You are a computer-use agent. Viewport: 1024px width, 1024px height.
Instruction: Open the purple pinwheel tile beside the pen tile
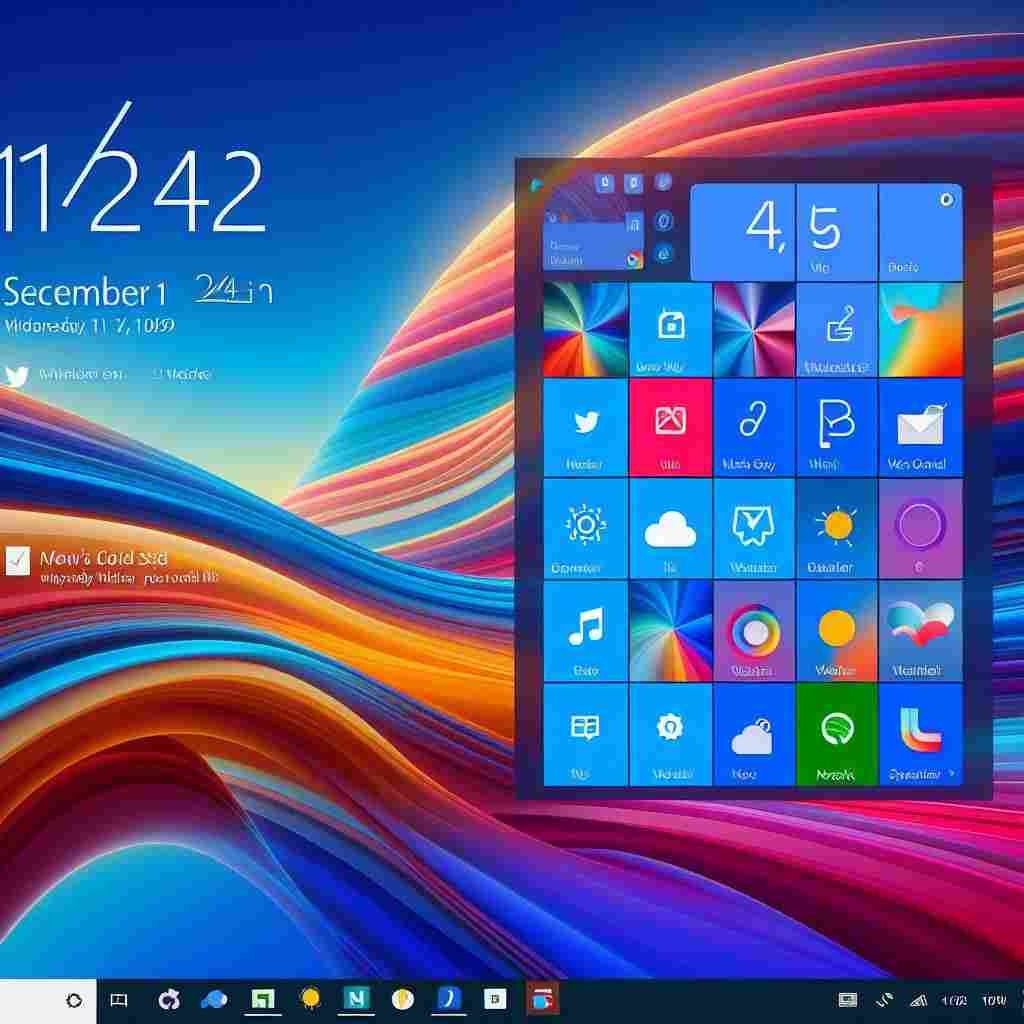coord(754,329)
